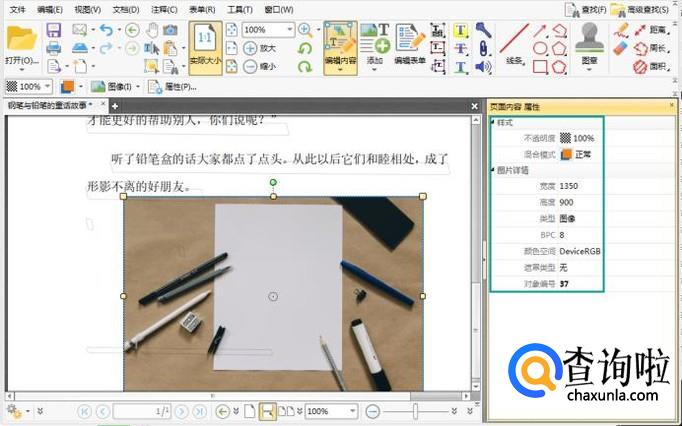Open the 文件 (File) menu
682x426 pixels.
pyautogui.click(x=18, y=9)
